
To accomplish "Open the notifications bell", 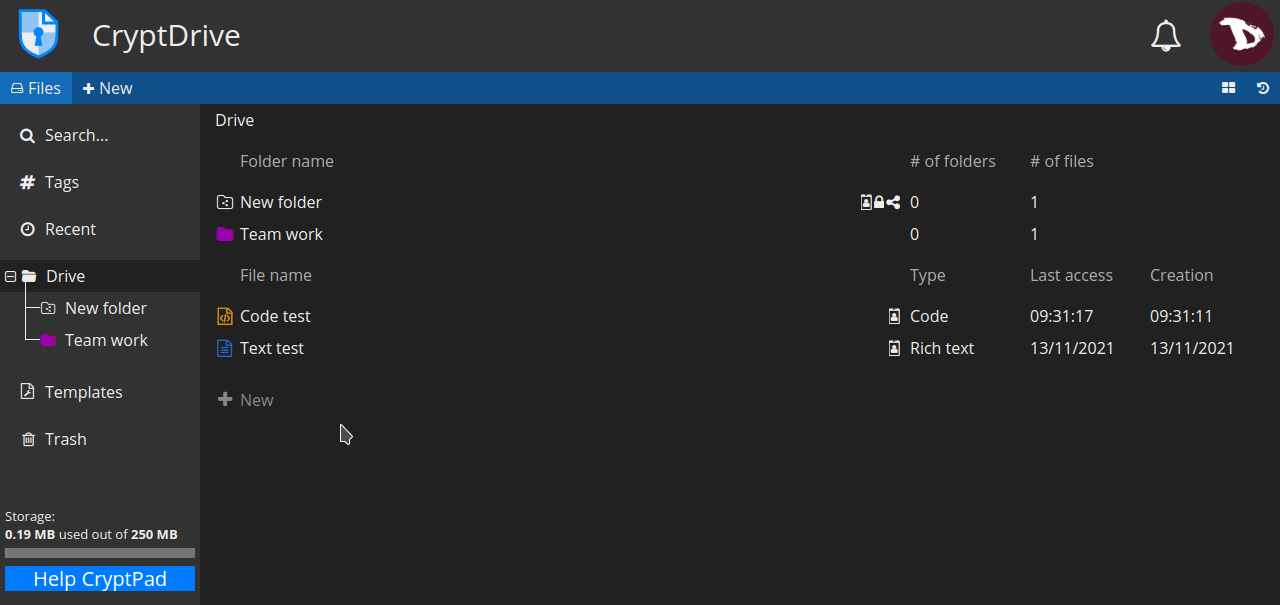I will click(1165, 36).
